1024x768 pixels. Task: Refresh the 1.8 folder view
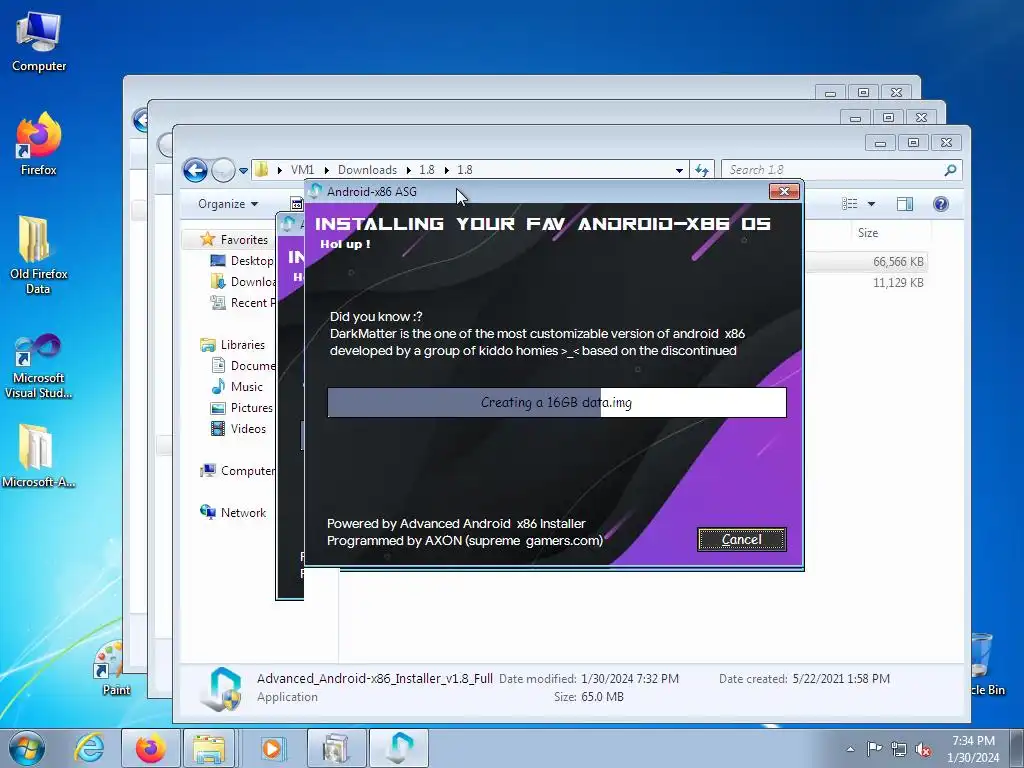[x=702, y=170]
